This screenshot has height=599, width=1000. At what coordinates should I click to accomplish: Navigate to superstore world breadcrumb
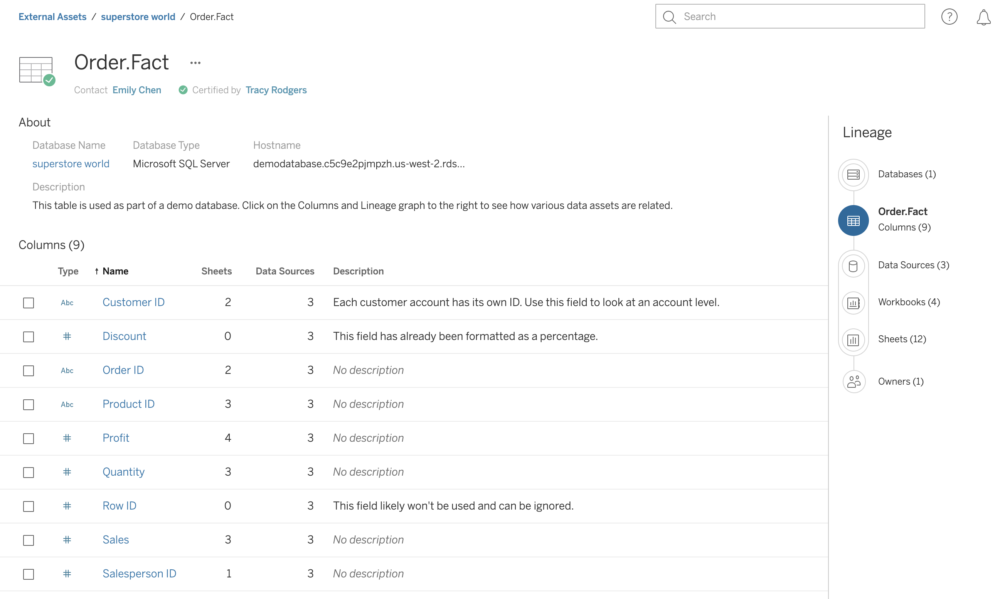[x=138, y=17]
